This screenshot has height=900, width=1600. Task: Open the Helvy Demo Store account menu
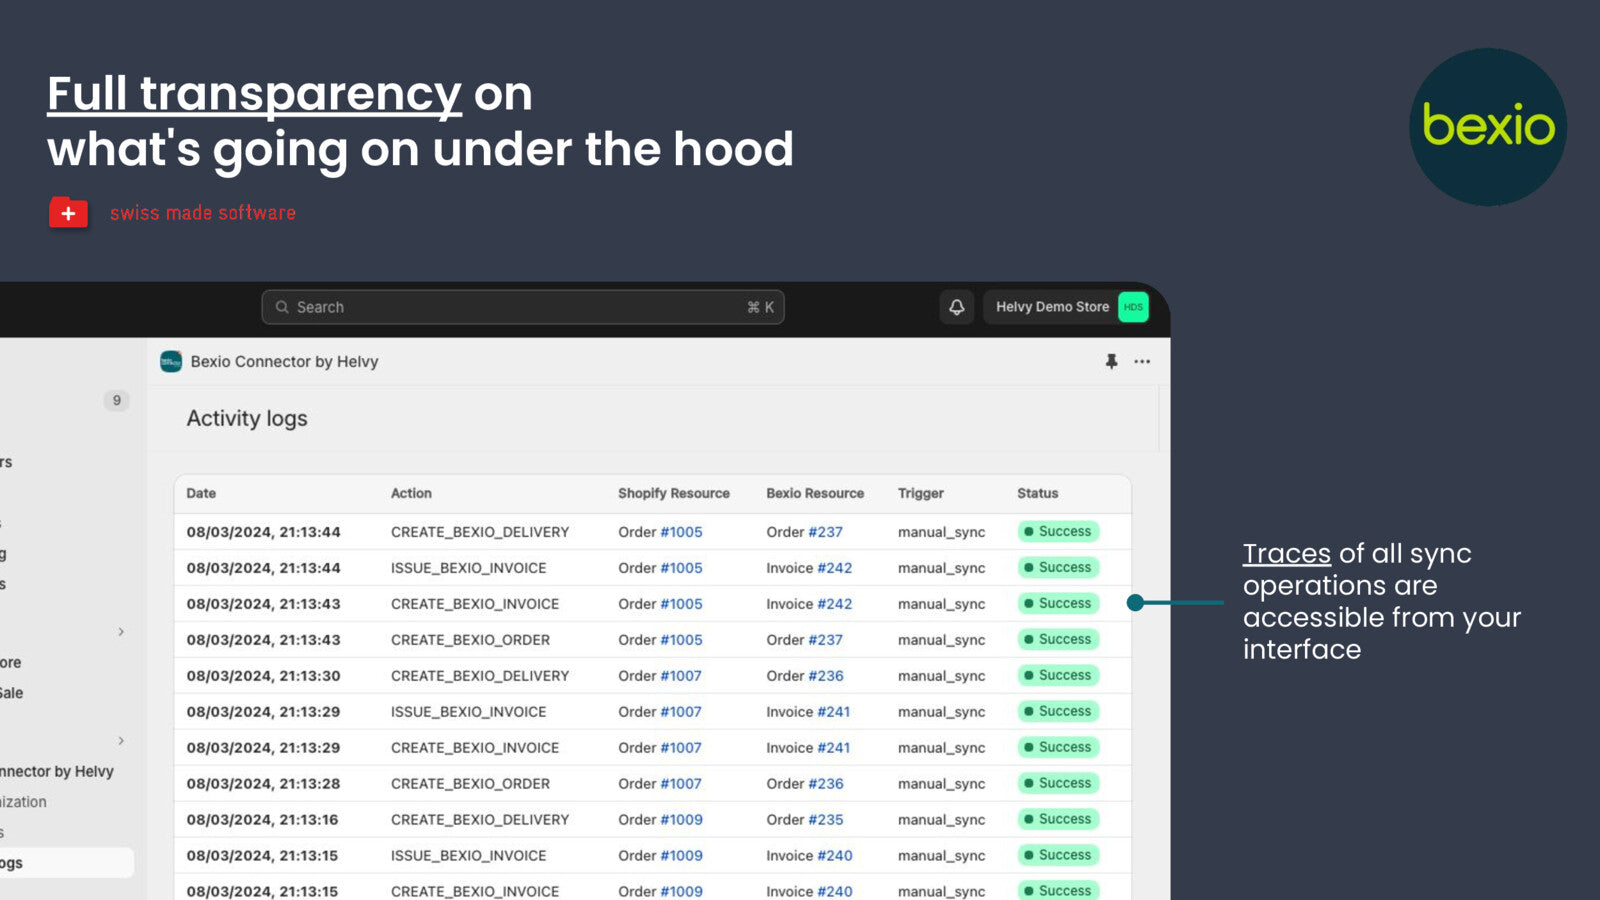click(x=1066, y=307)
